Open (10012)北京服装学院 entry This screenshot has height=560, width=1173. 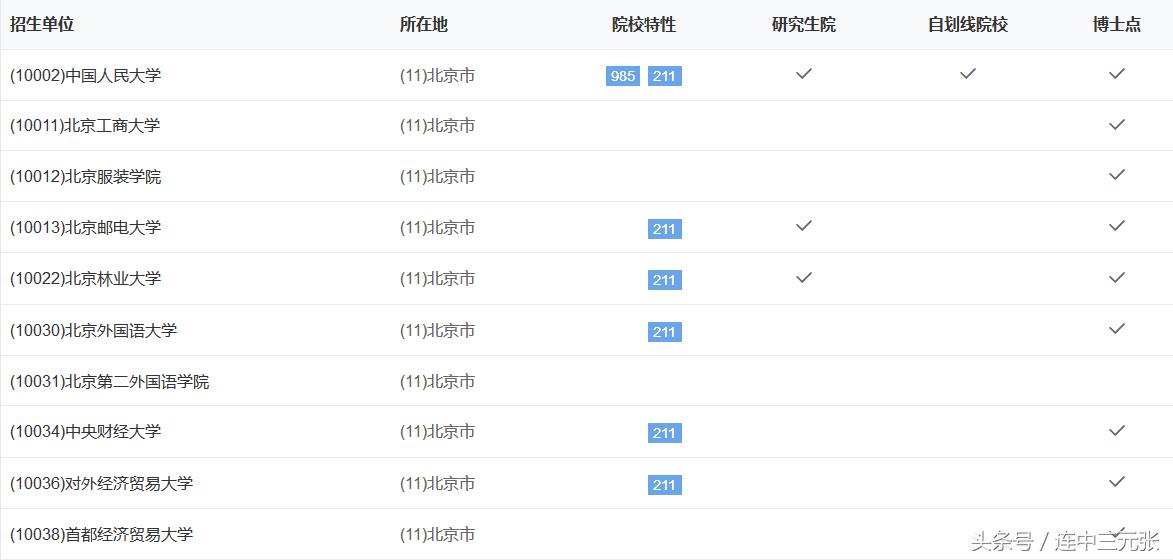coord(85,177)
